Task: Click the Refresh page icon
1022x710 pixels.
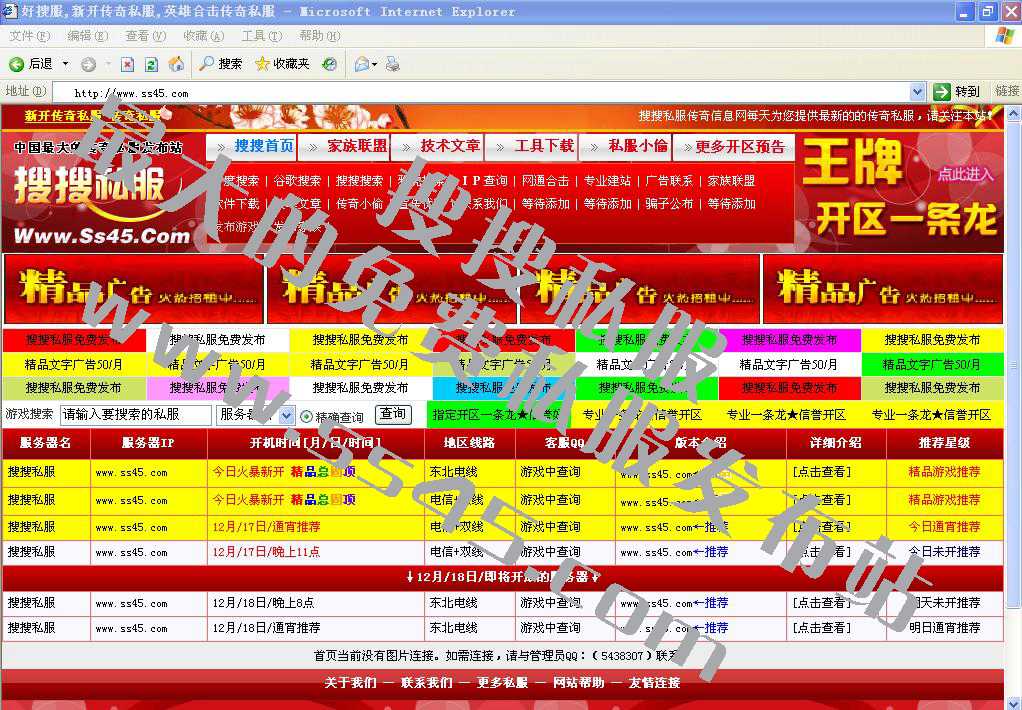Action: click(x=151, y=63)
